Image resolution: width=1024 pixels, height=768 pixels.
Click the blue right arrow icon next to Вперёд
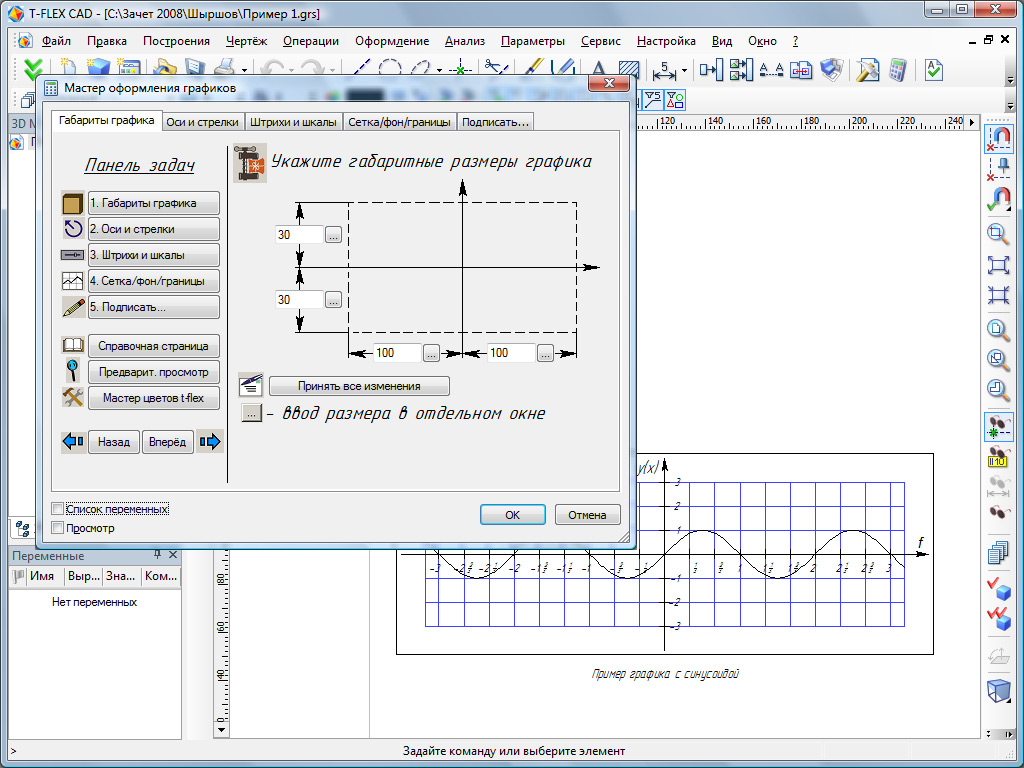(210, 441)
